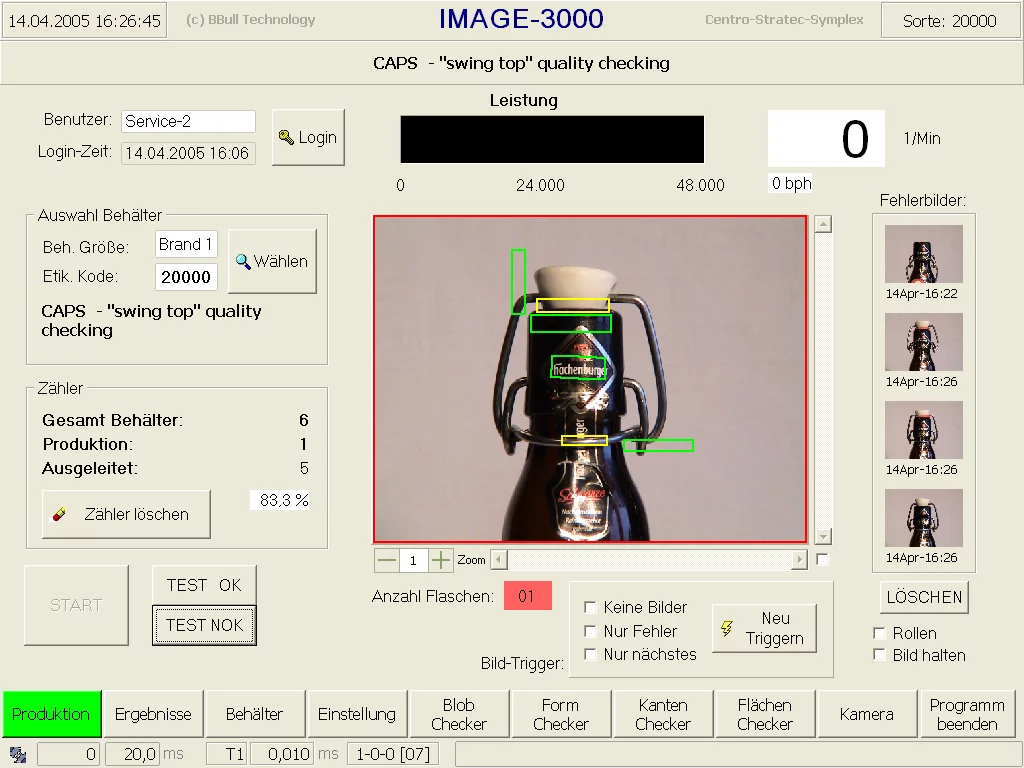The width and height of the screenshot is (1024, 768).
Task: Check the Bild halten option
Action: (x=879, y=655)
